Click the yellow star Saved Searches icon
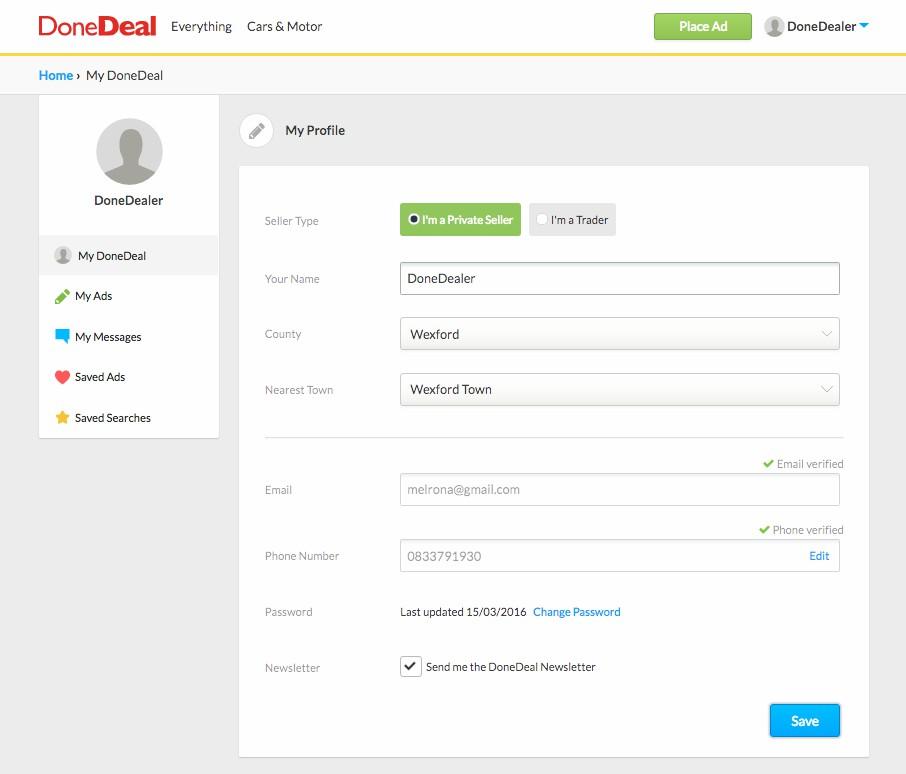This screenshot has height=774, width=906. click(62, 418)
